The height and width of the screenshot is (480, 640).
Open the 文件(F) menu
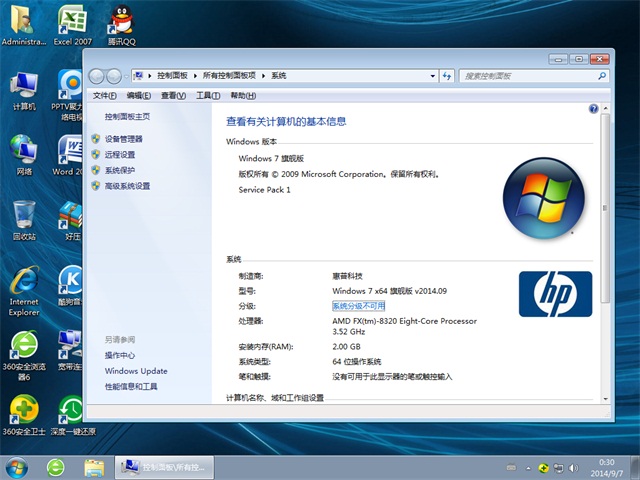(105, 96)
